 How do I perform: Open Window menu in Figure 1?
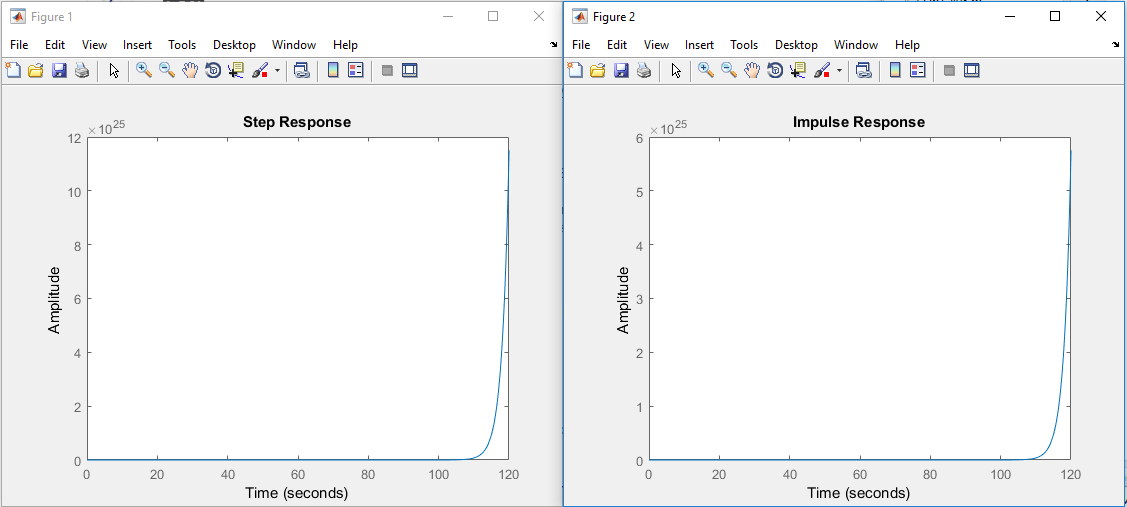pos(294,45)
